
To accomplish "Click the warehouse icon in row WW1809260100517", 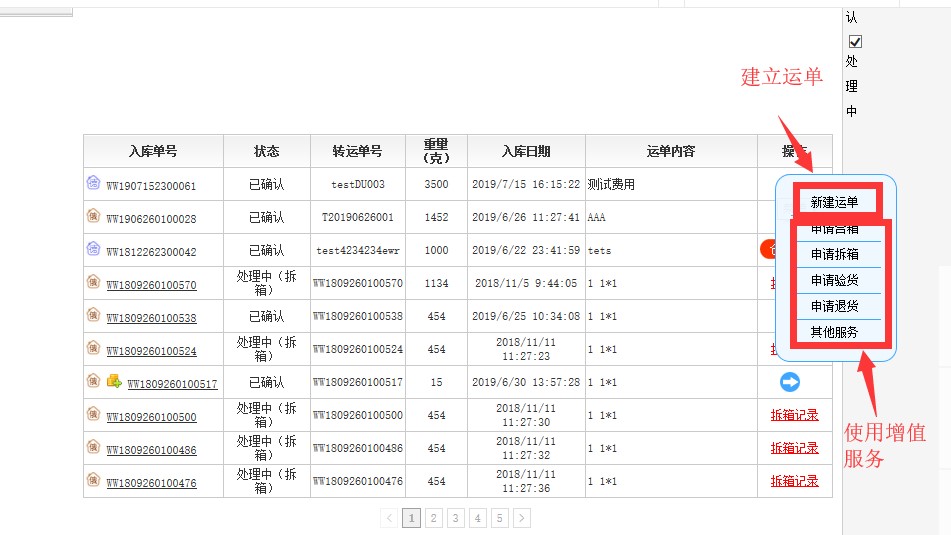I will (x=93, y=380).
